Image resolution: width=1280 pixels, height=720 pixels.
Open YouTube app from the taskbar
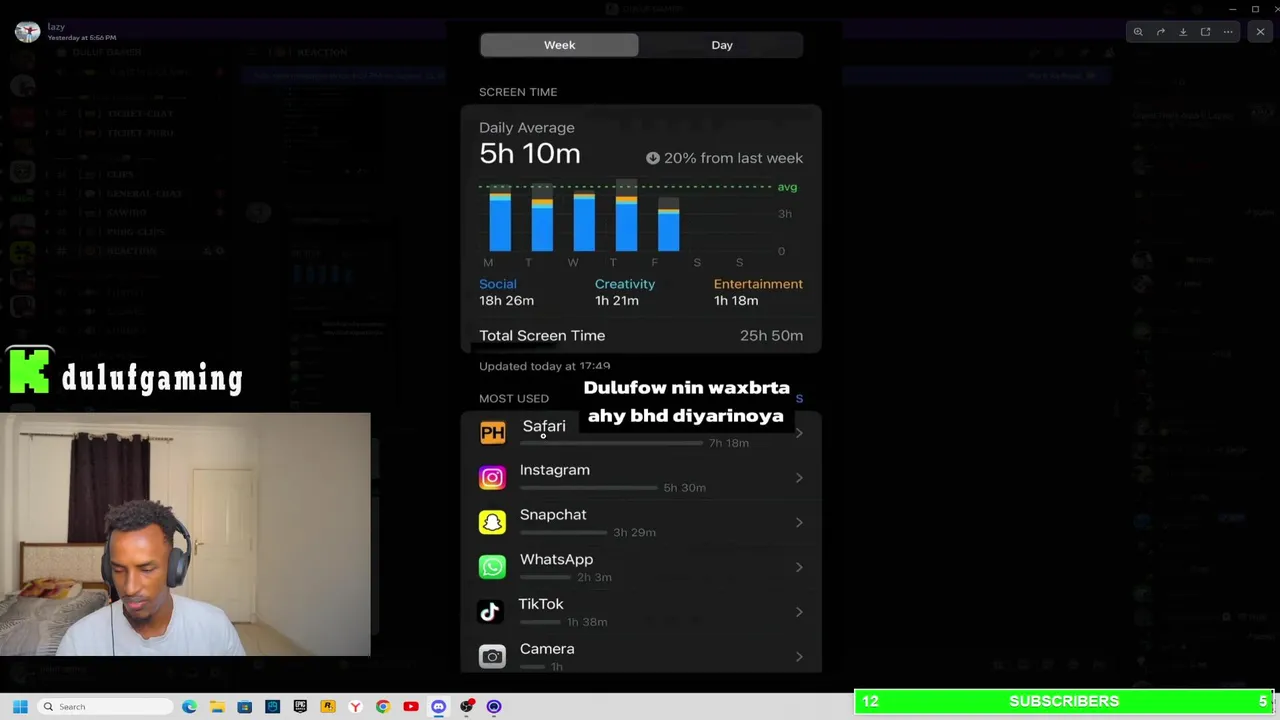[410, 707]
